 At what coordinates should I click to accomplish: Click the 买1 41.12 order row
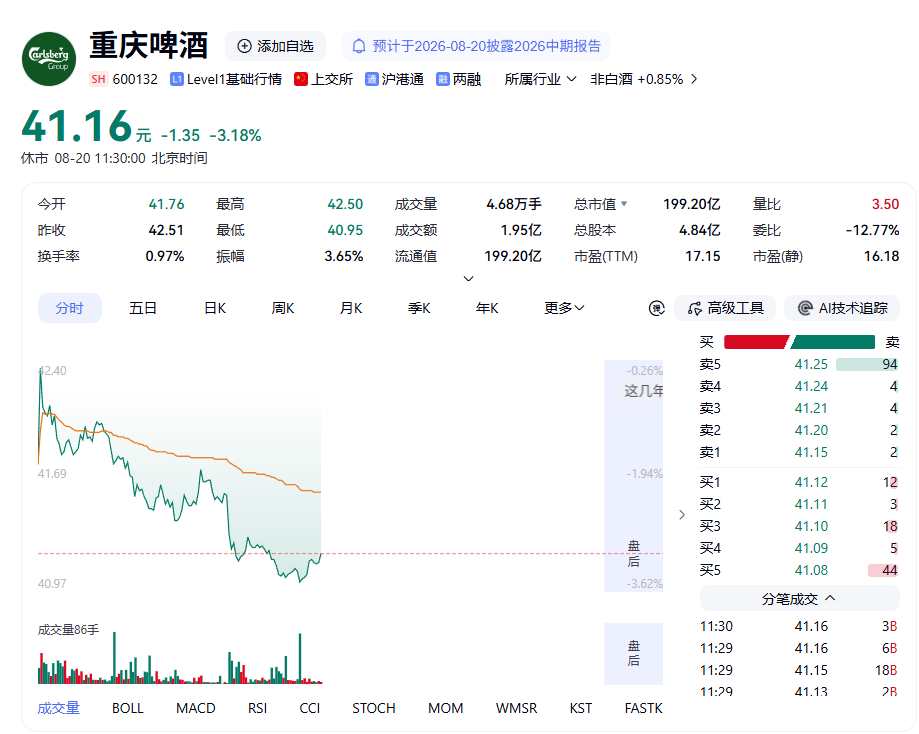pos(799,482)
